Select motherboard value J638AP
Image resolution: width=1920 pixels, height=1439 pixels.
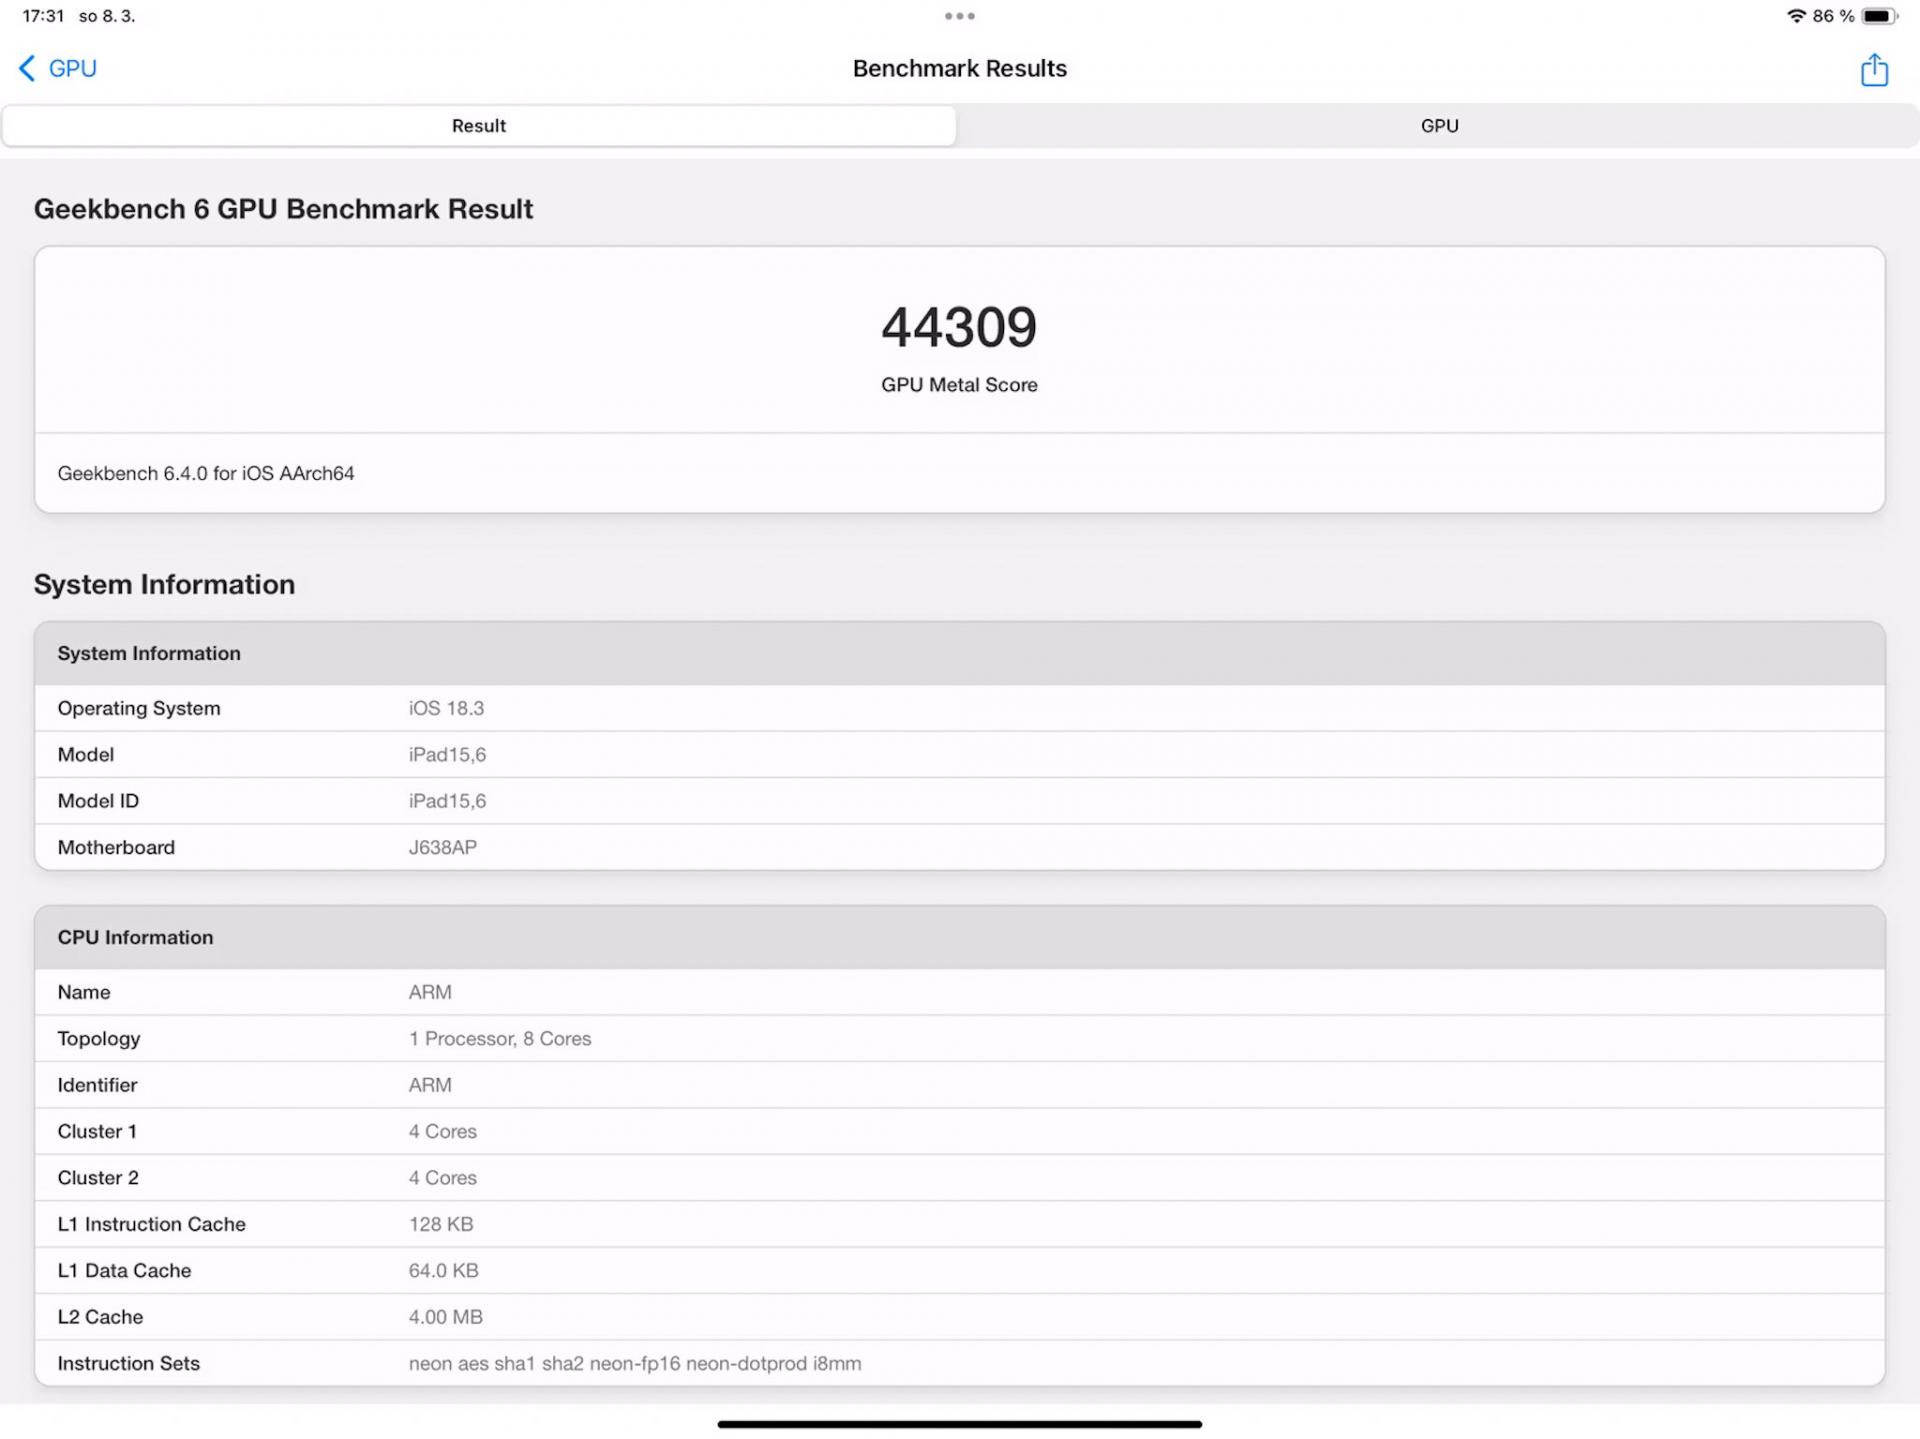click(442, 847)
